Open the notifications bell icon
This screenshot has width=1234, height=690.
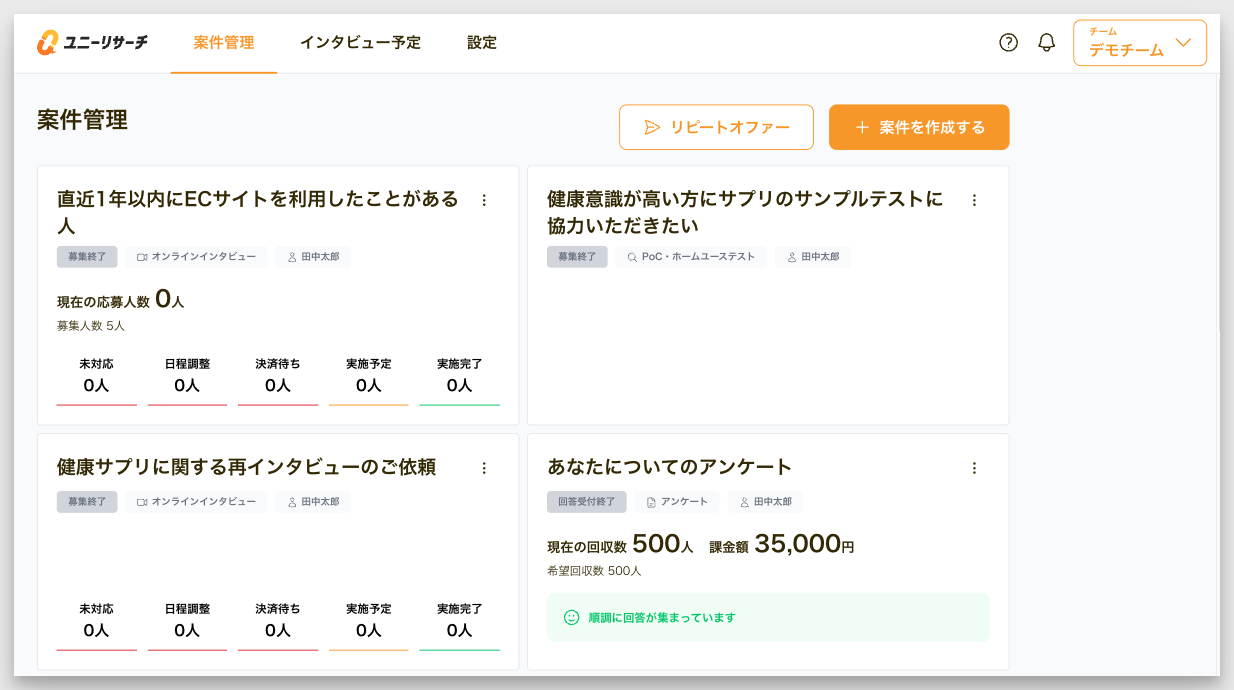pyautogui.click(x=1047, y=43)
